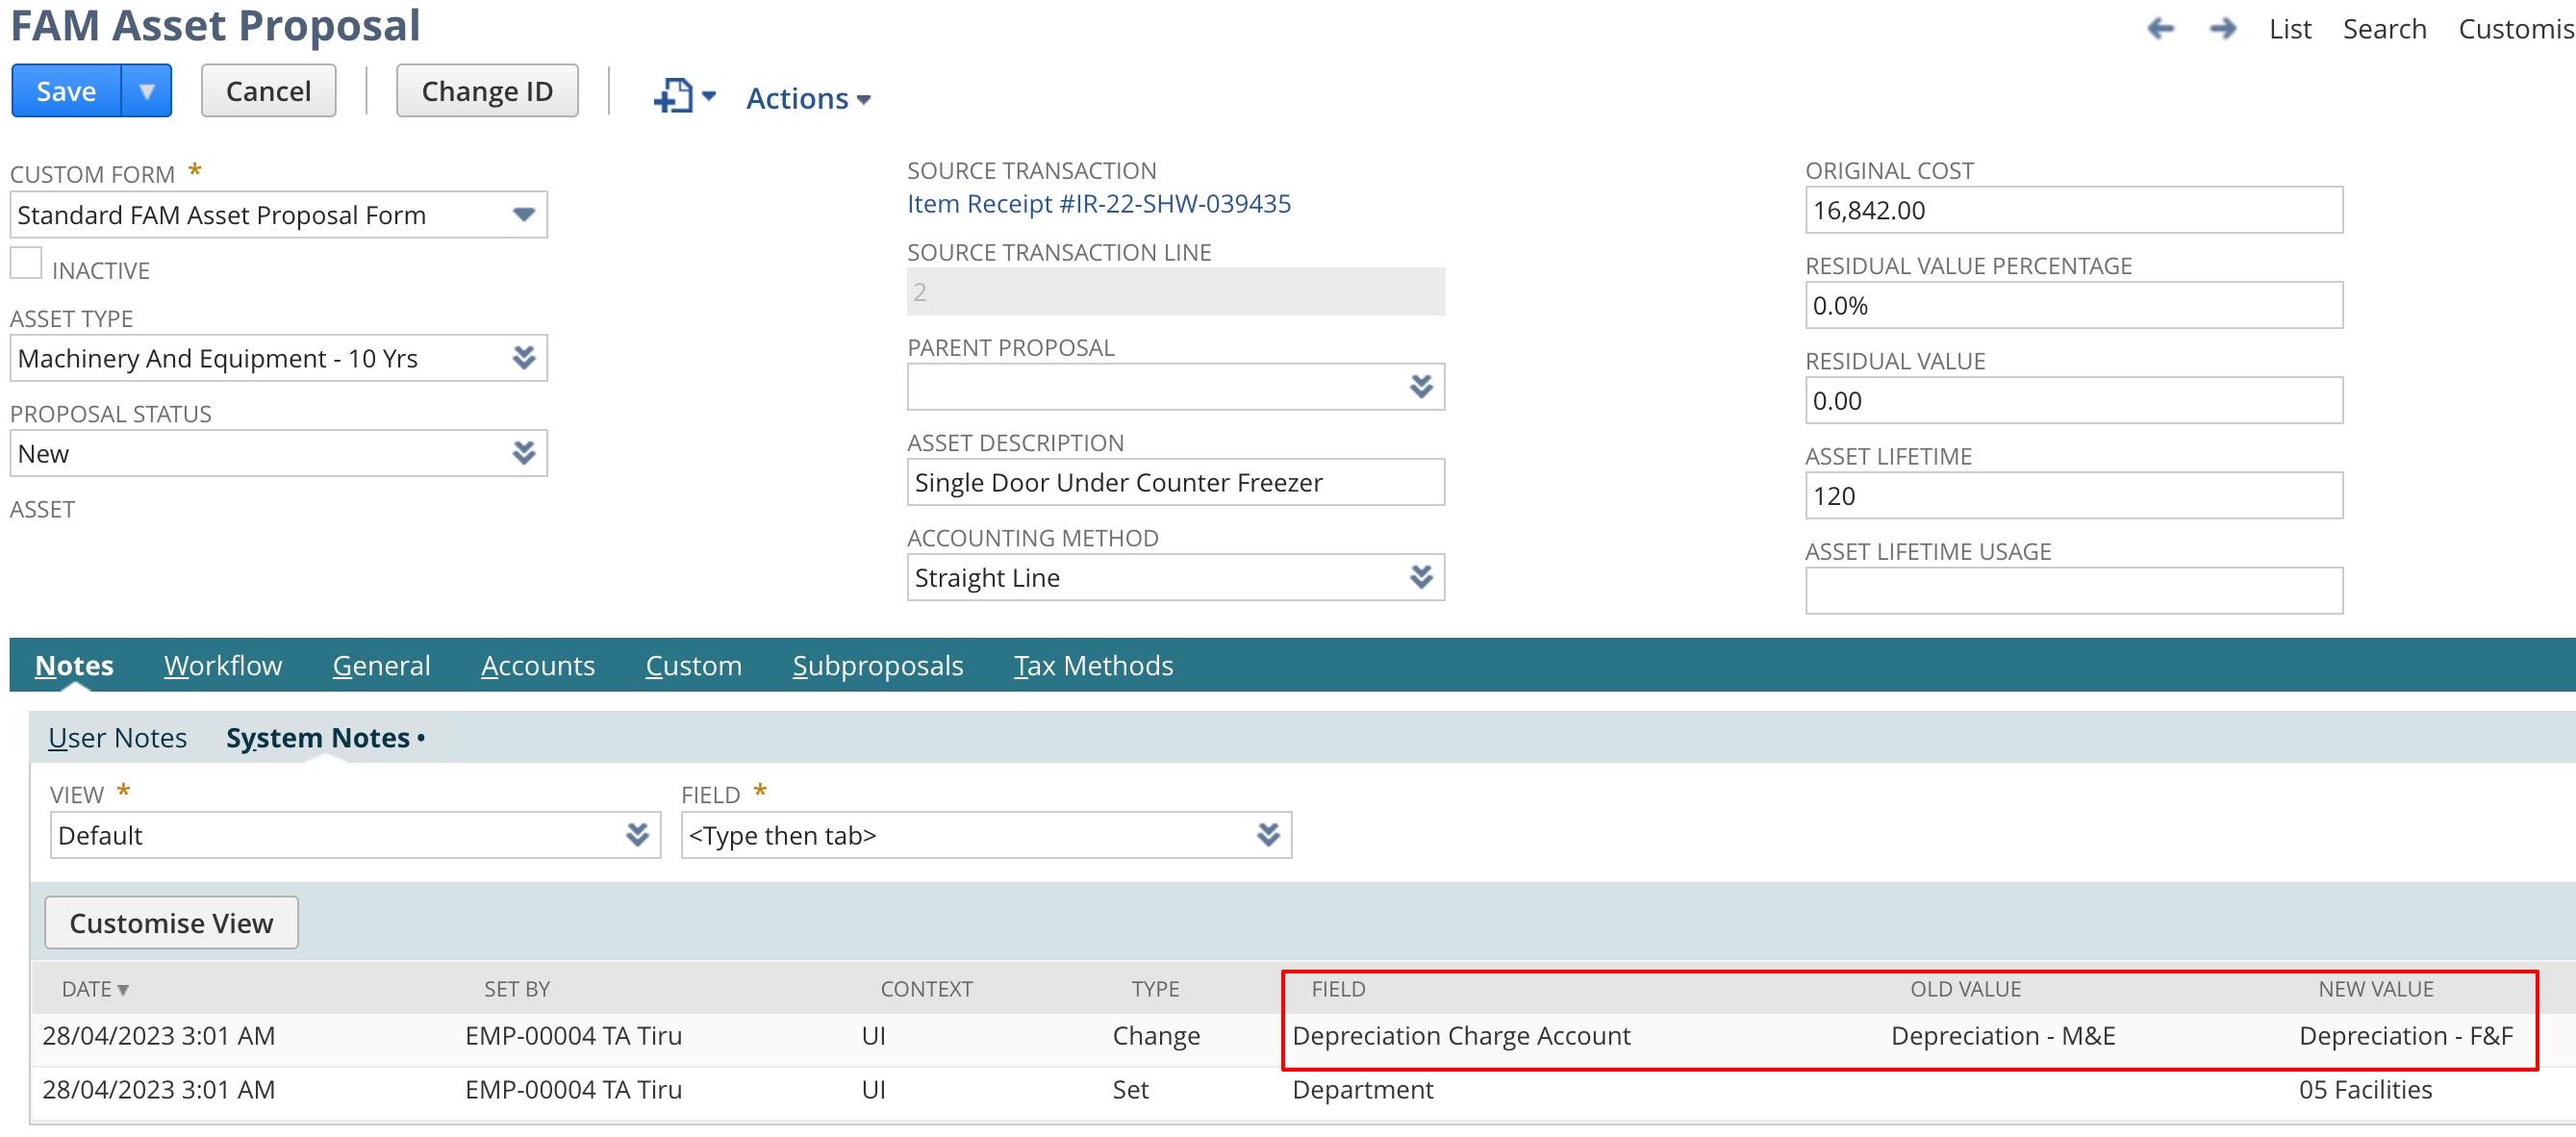Click the Change ID button
The image size is (2576, 1137).
487,91
